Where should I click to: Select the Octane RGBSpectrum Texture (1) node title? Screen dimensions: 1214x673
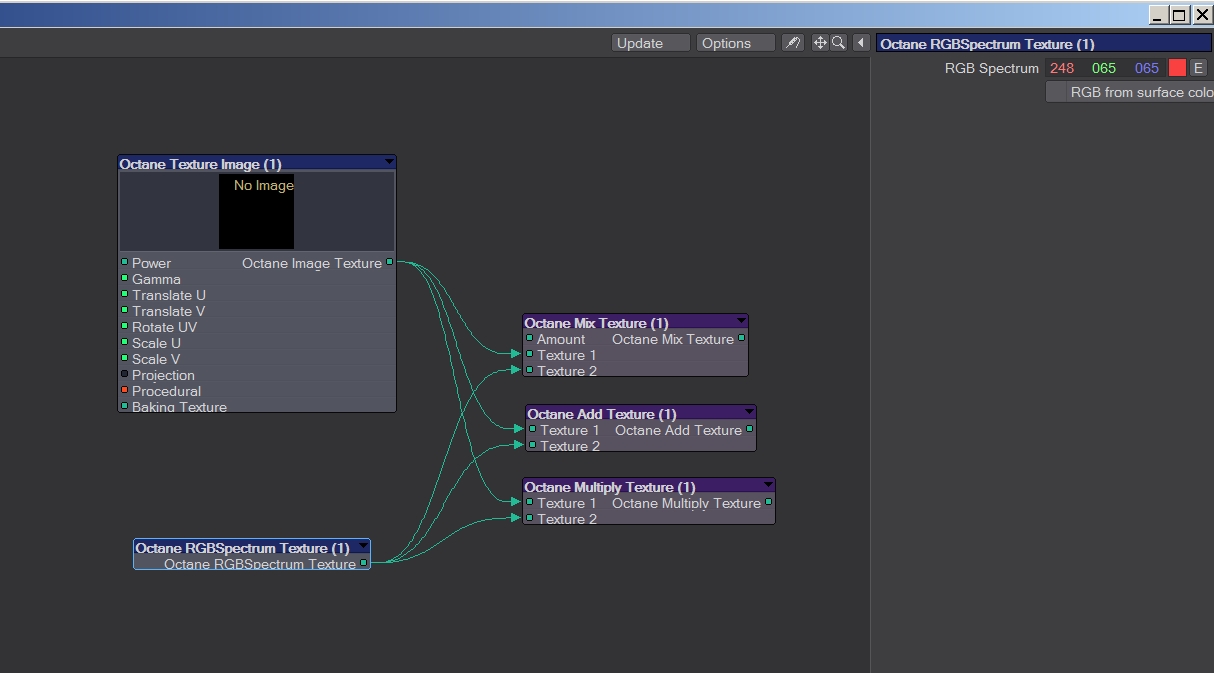tap(242, 548)
